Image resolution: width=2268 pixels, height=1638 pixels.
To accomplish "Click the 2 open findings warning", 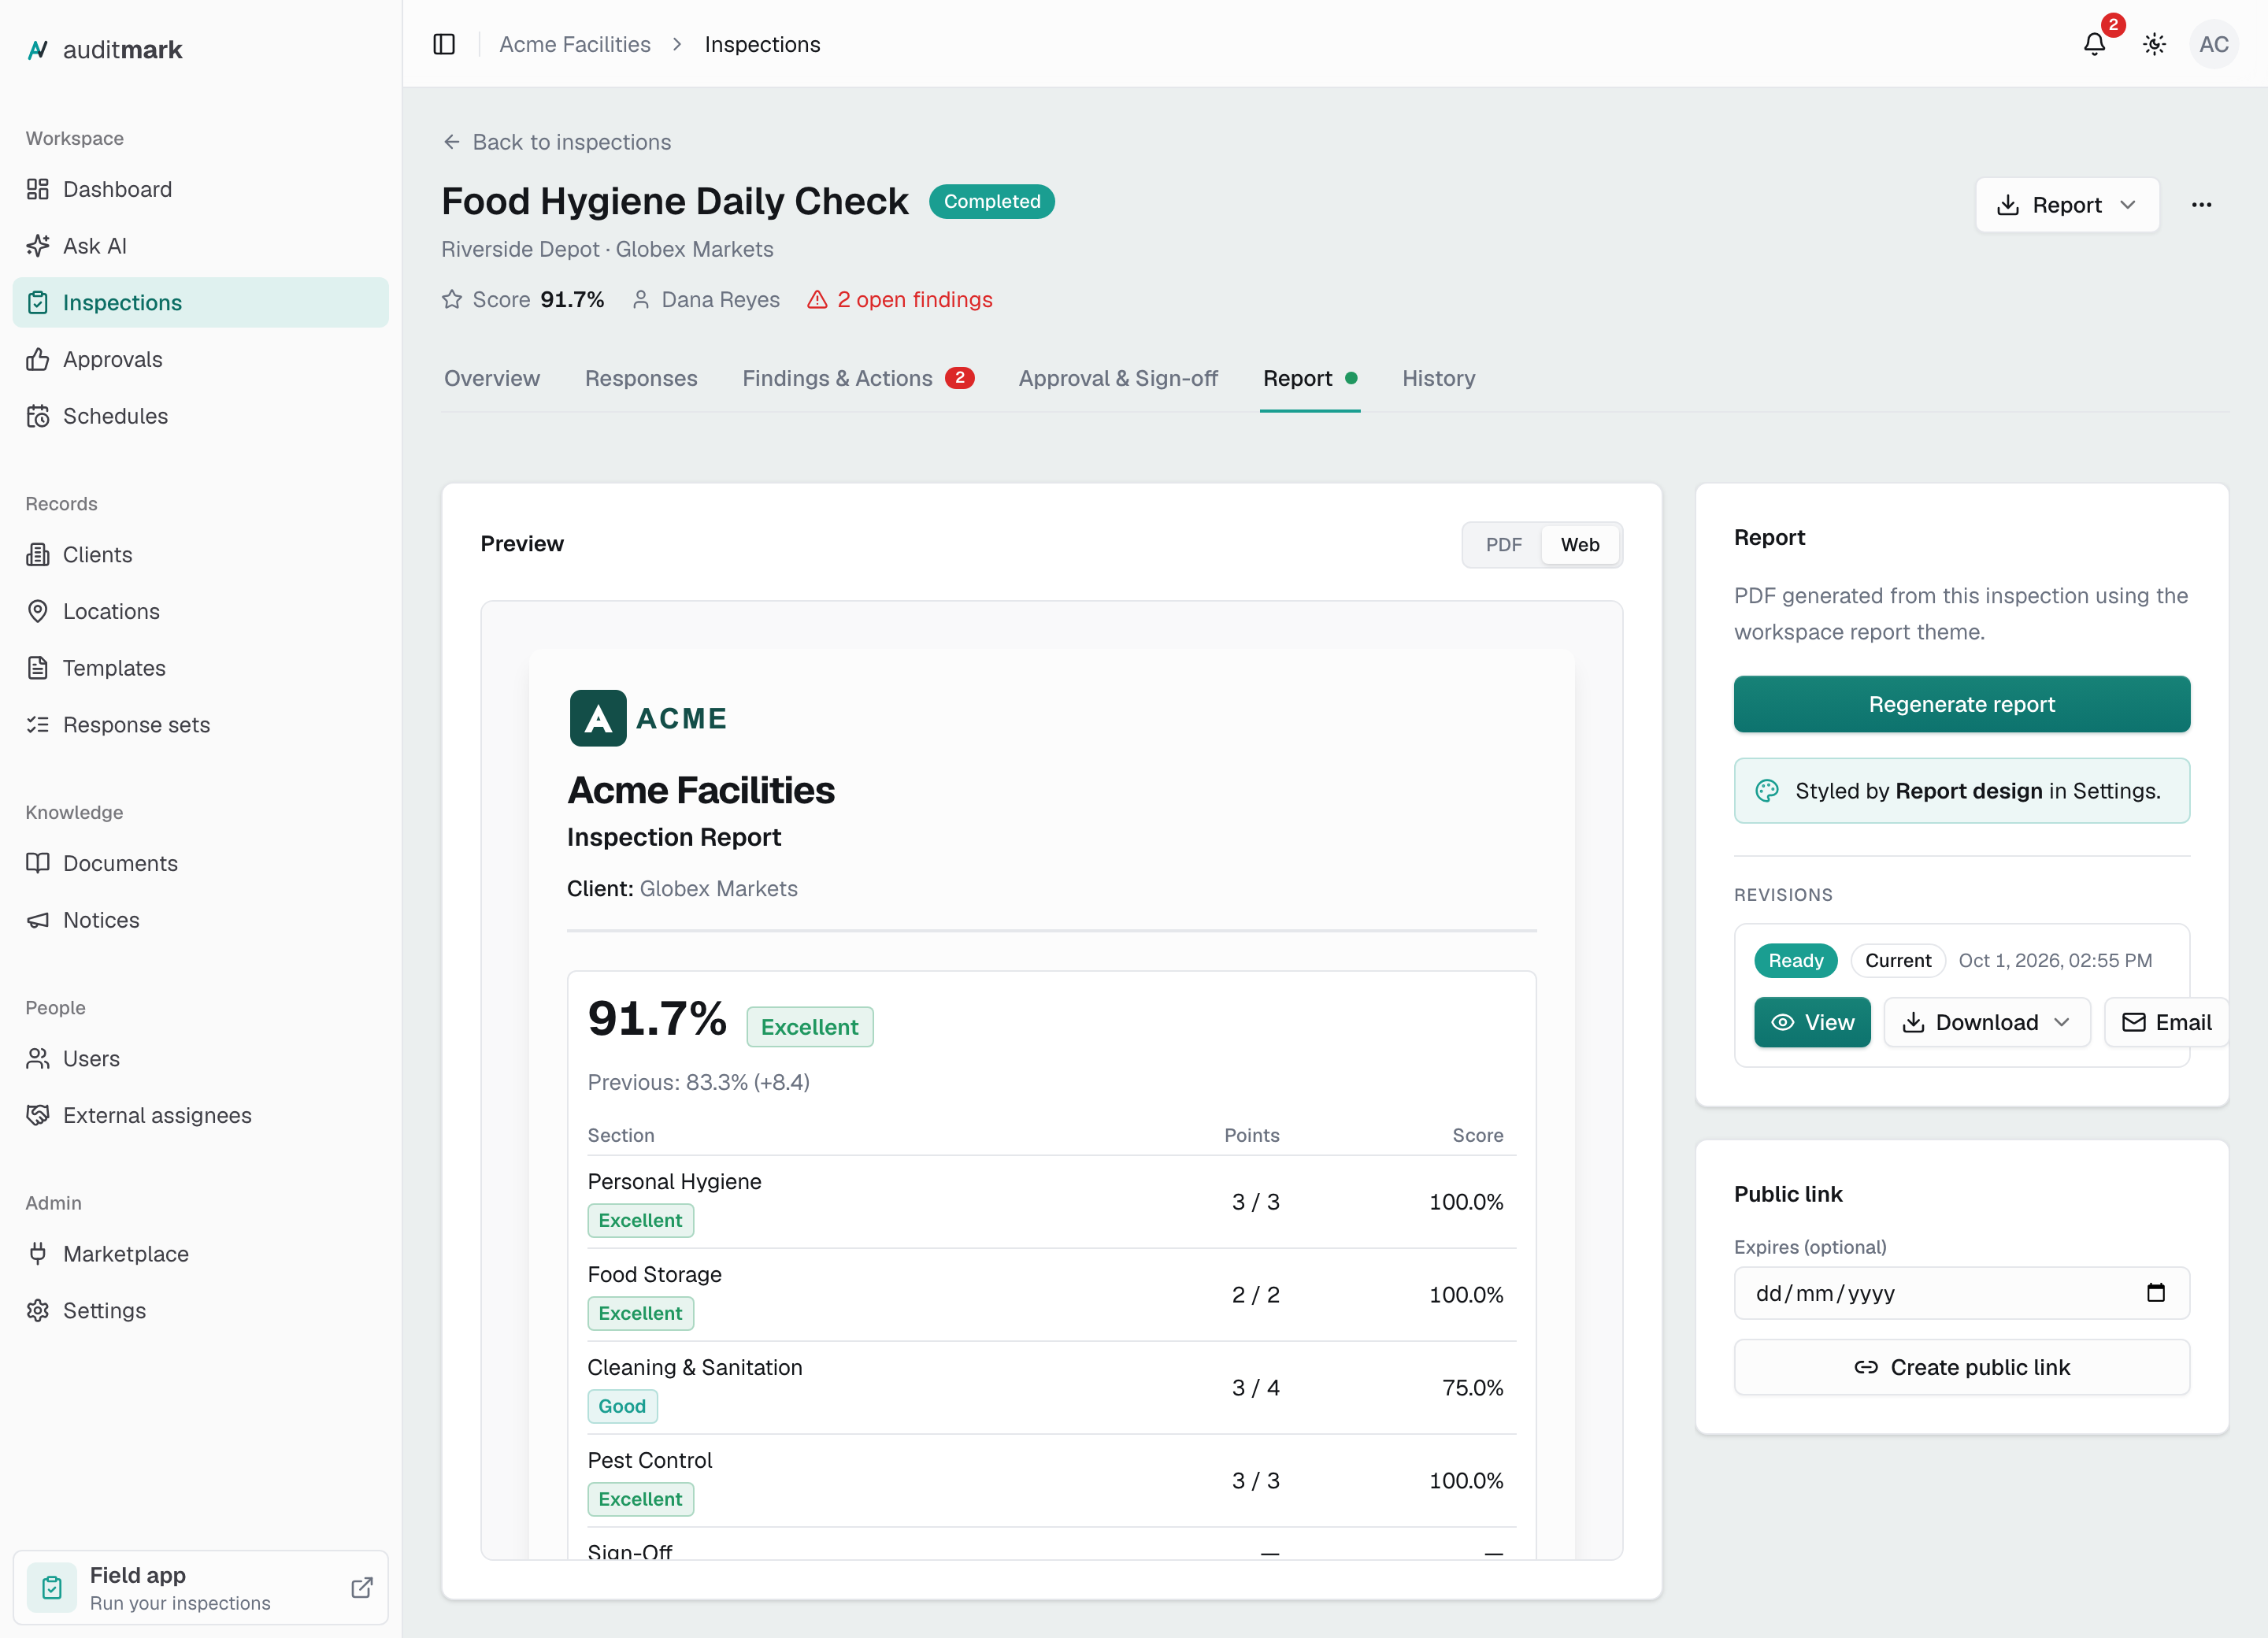I will pos(899,300).
